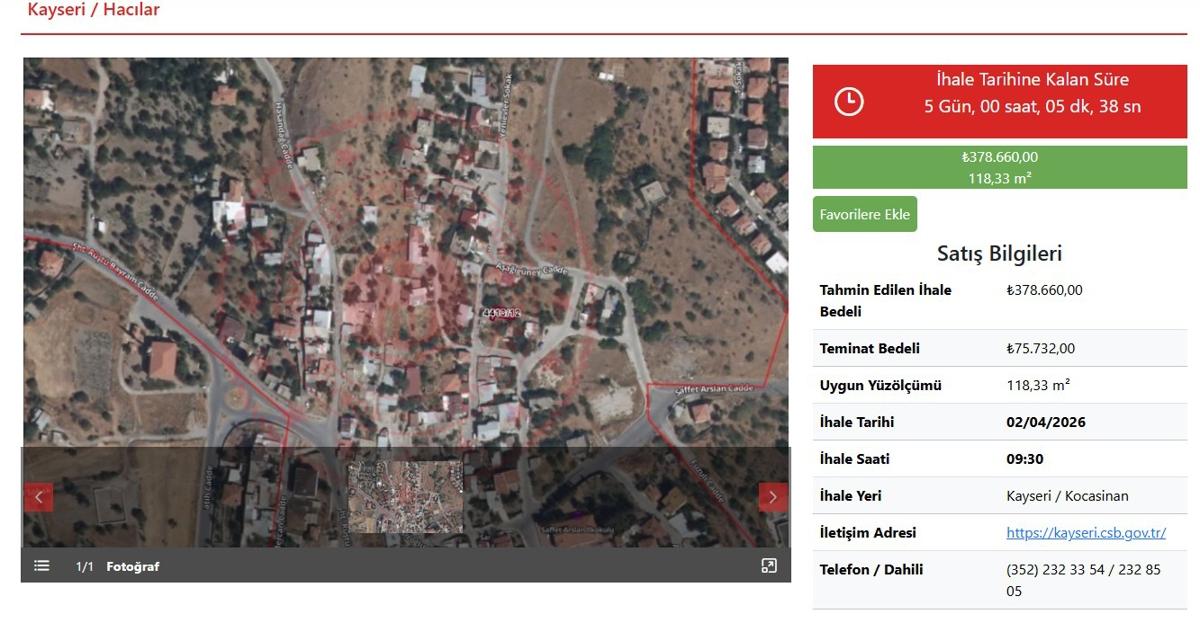Click the Teminat Bedeli value ₺75.732,00
1200x623 pixels.
coord(1040,349)
